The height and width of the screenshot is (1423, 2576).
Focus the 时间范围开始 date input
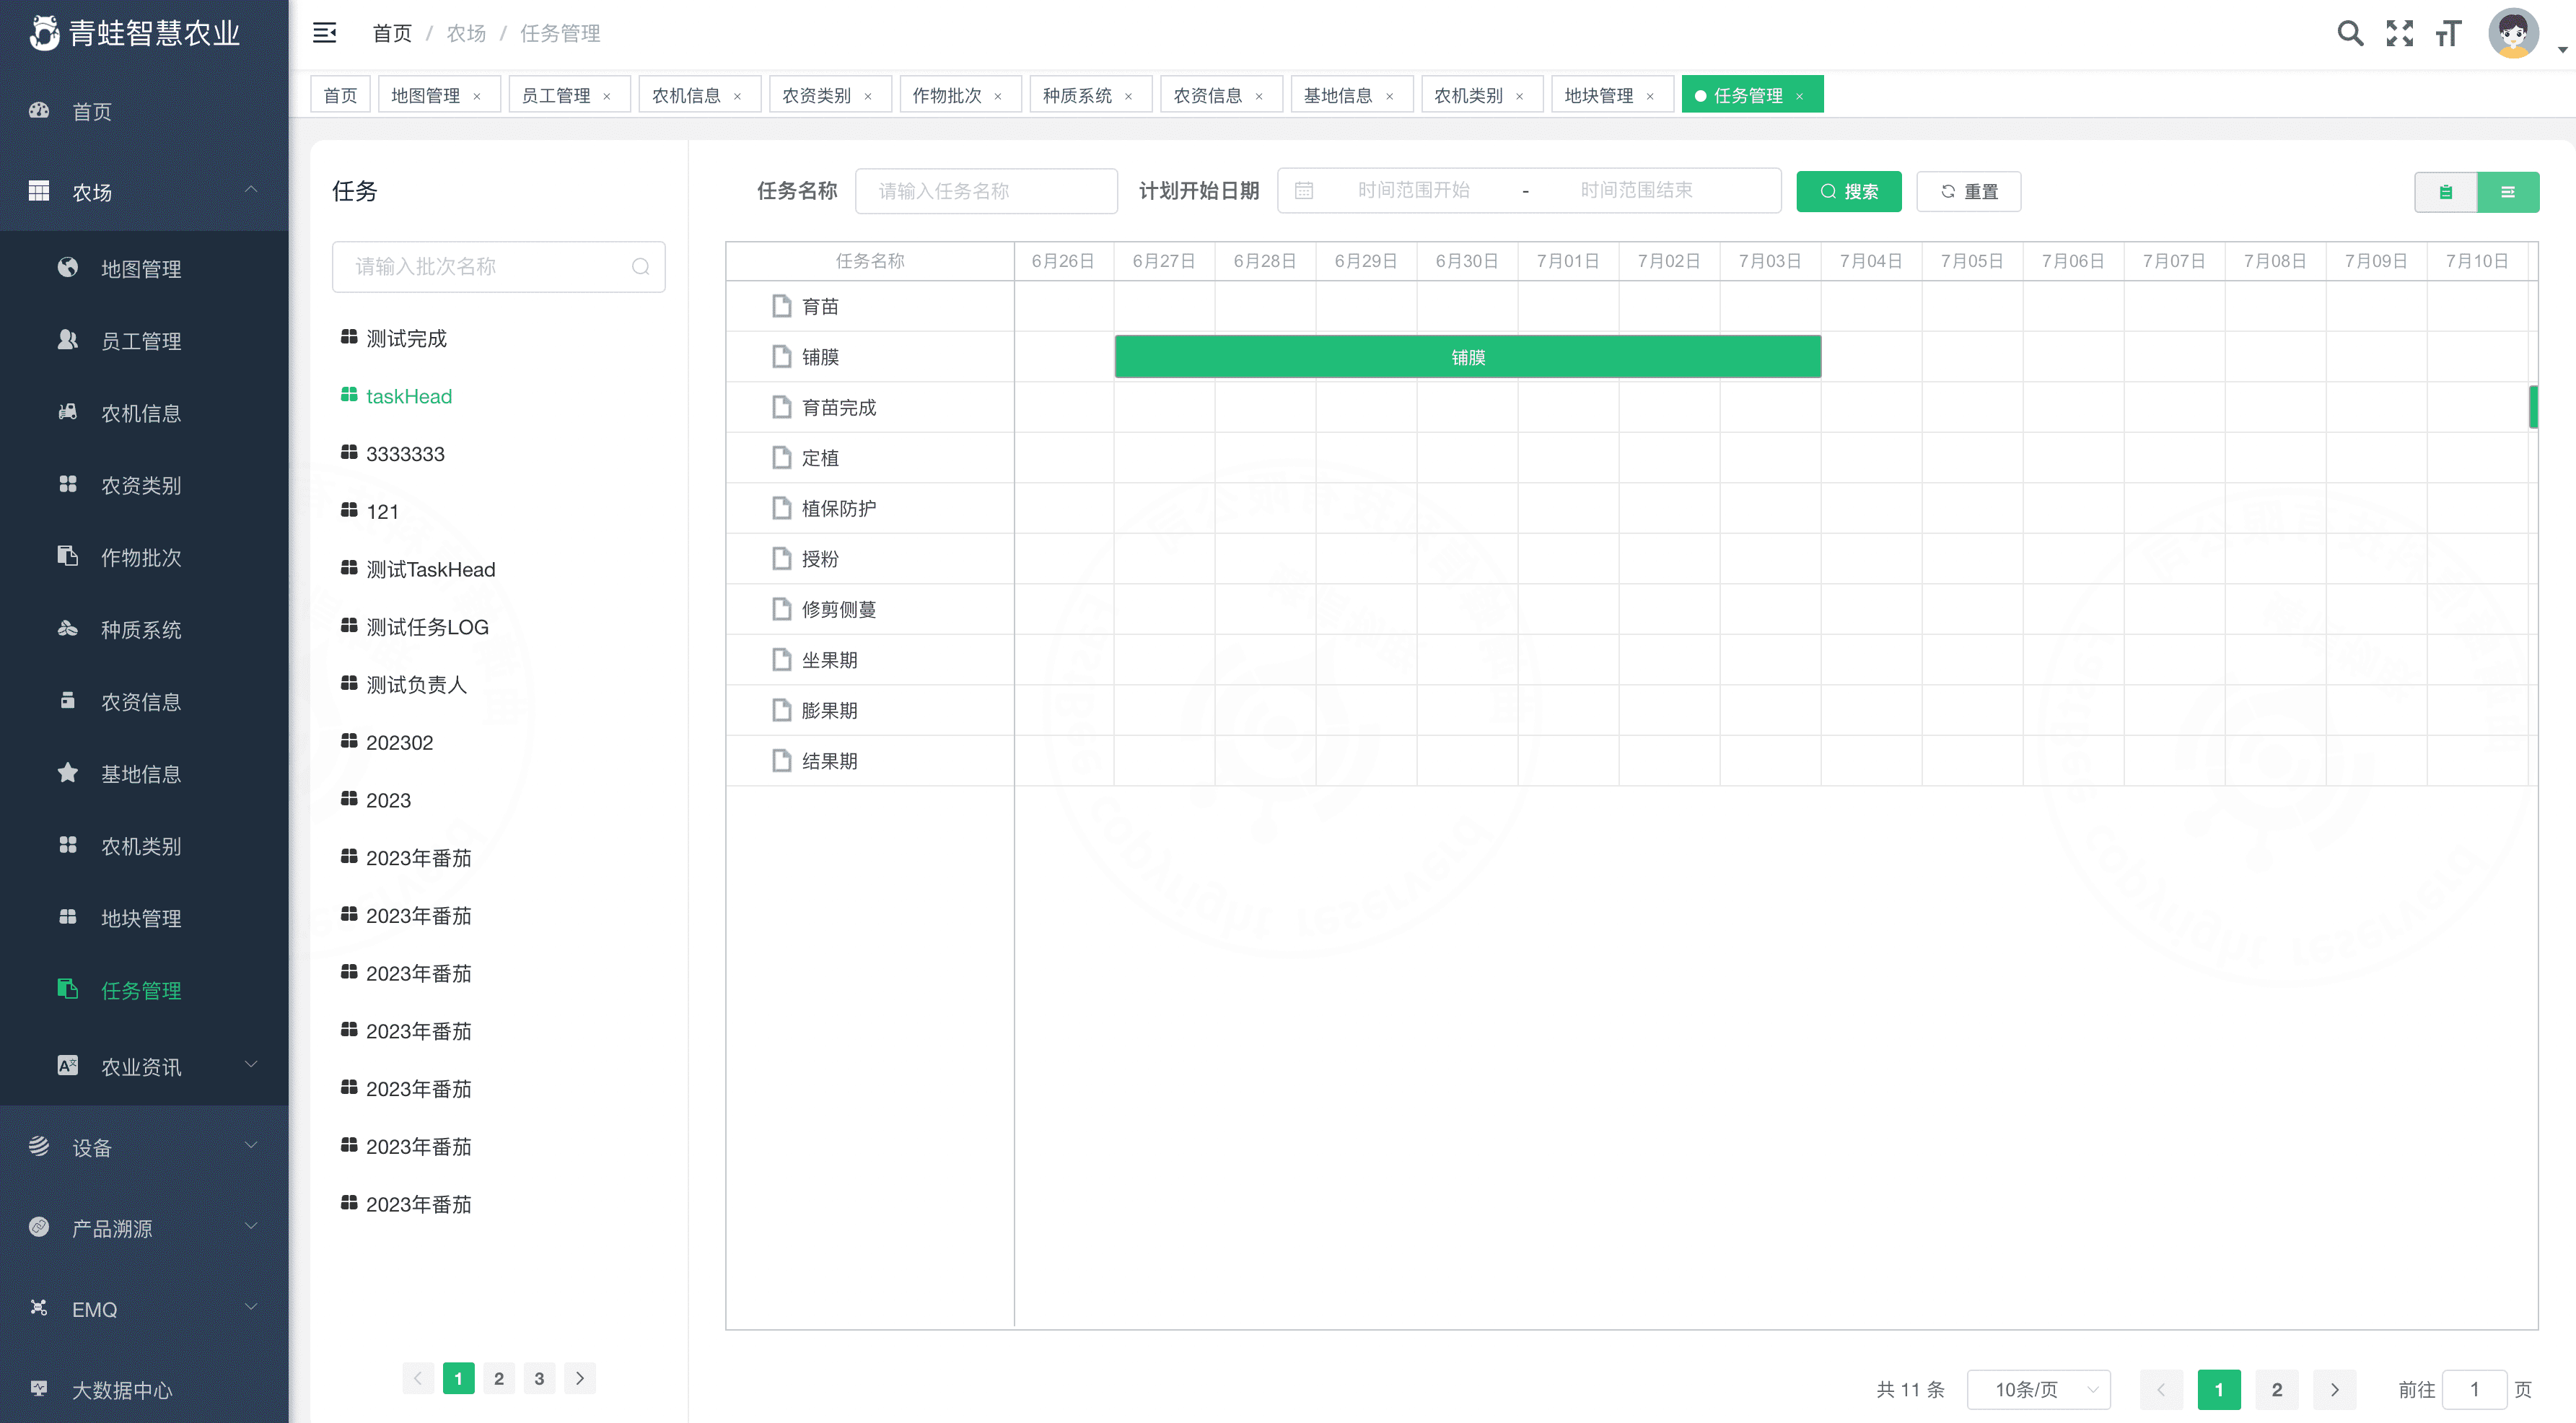[1414, 190]
